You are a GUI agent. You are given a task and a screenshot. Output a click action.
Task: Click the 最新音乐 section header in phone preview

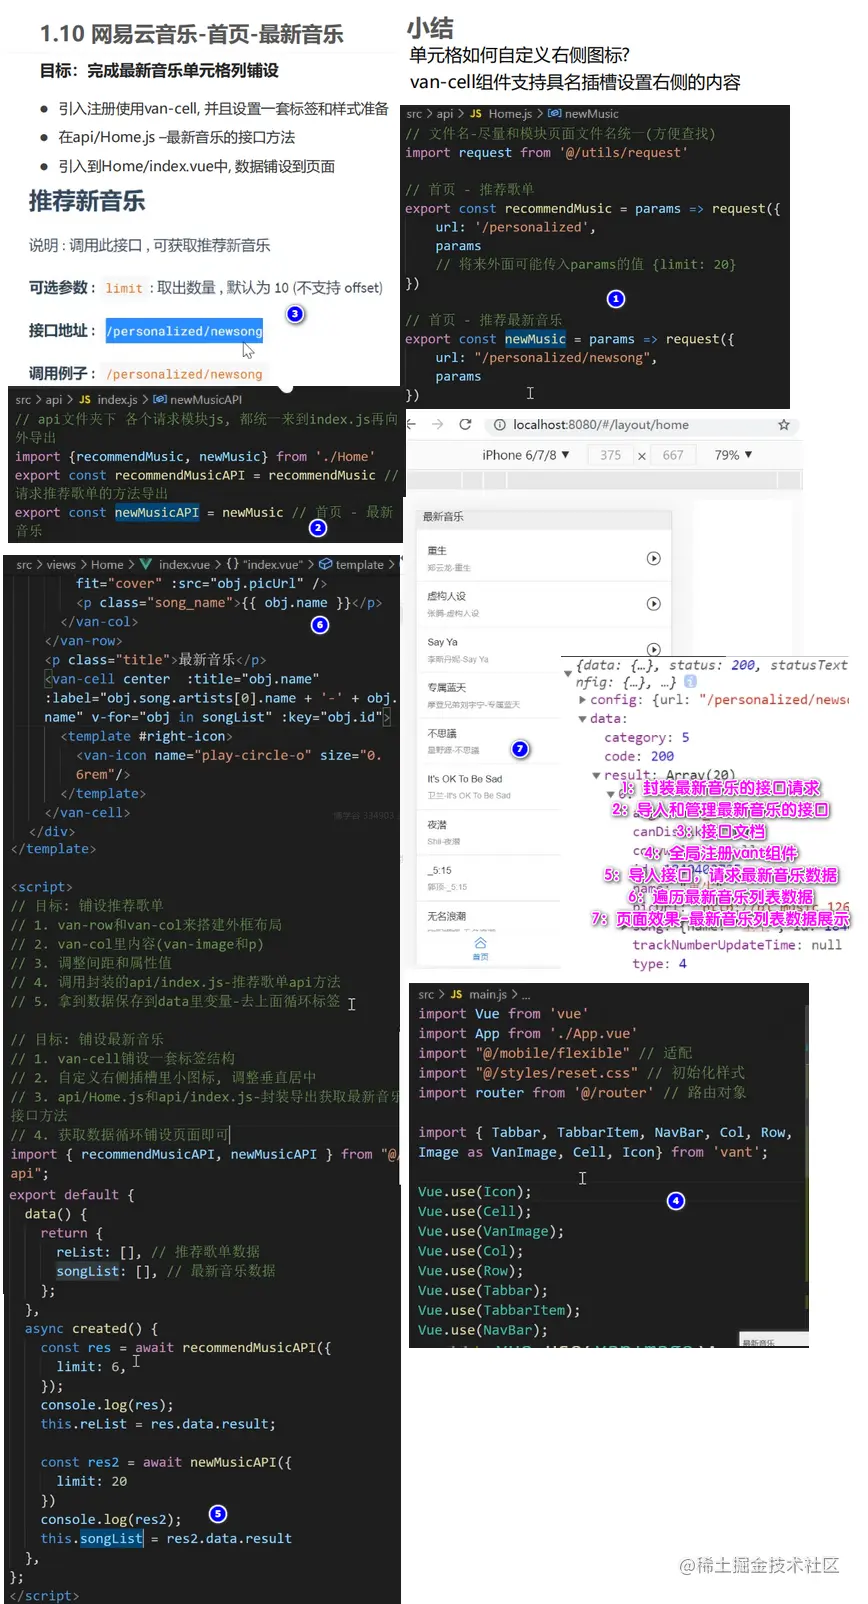543,517
